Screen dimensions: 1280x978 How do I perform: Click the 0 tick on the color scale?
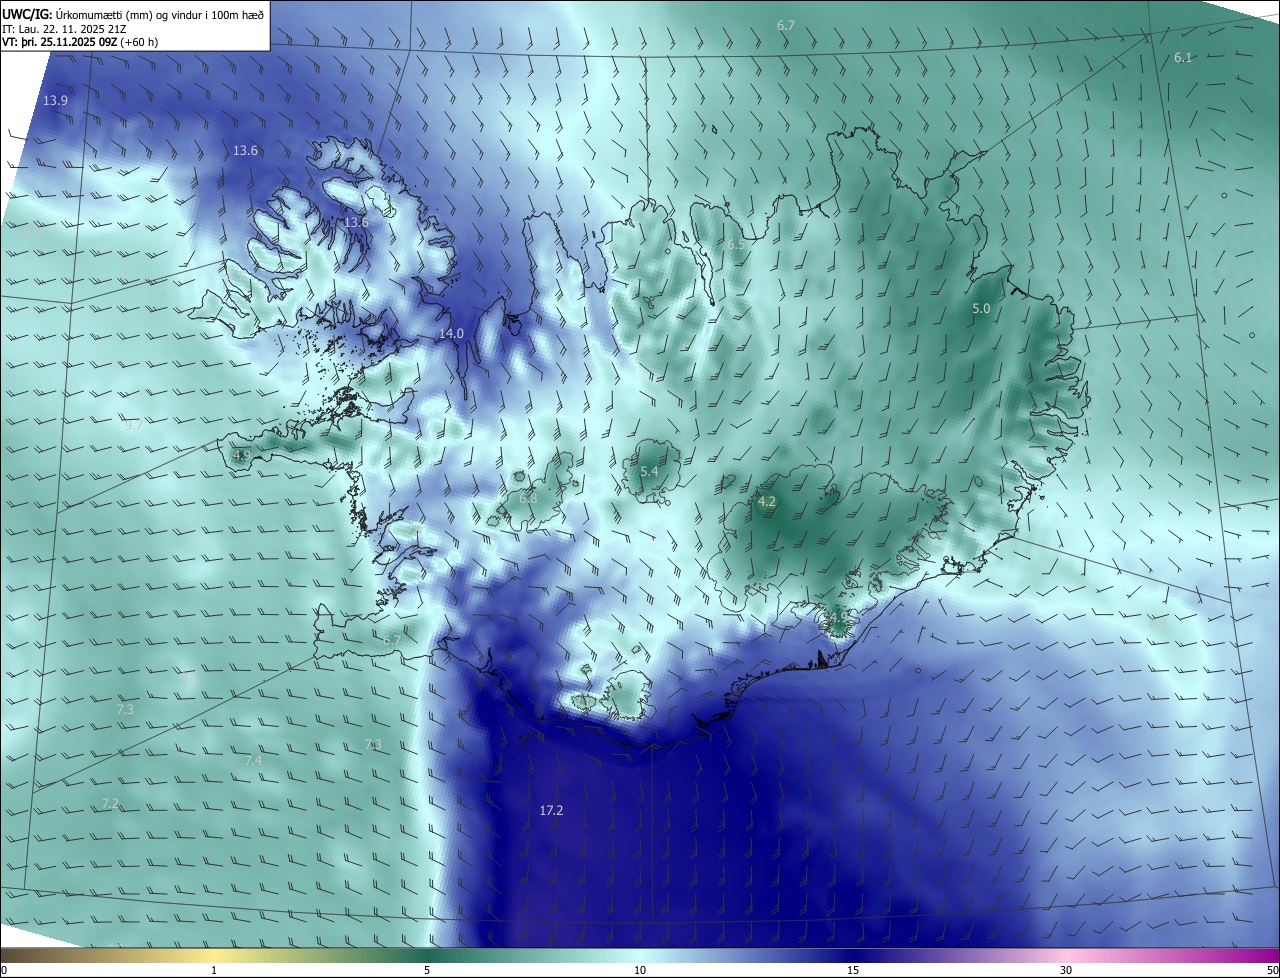click(x=3, y=970)
